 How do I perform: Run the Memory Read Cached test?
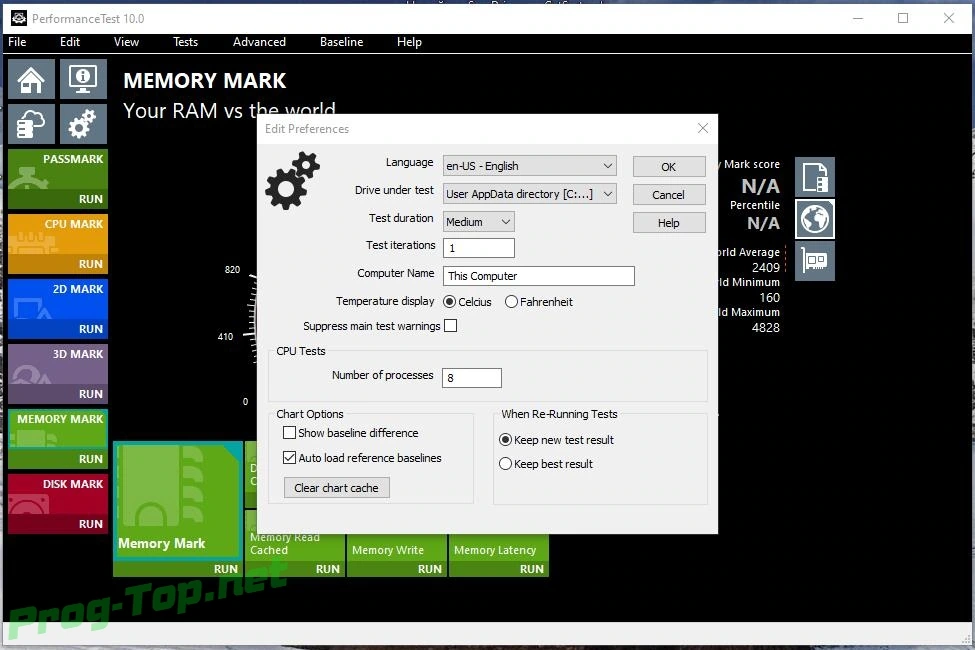tap(328, 569)
